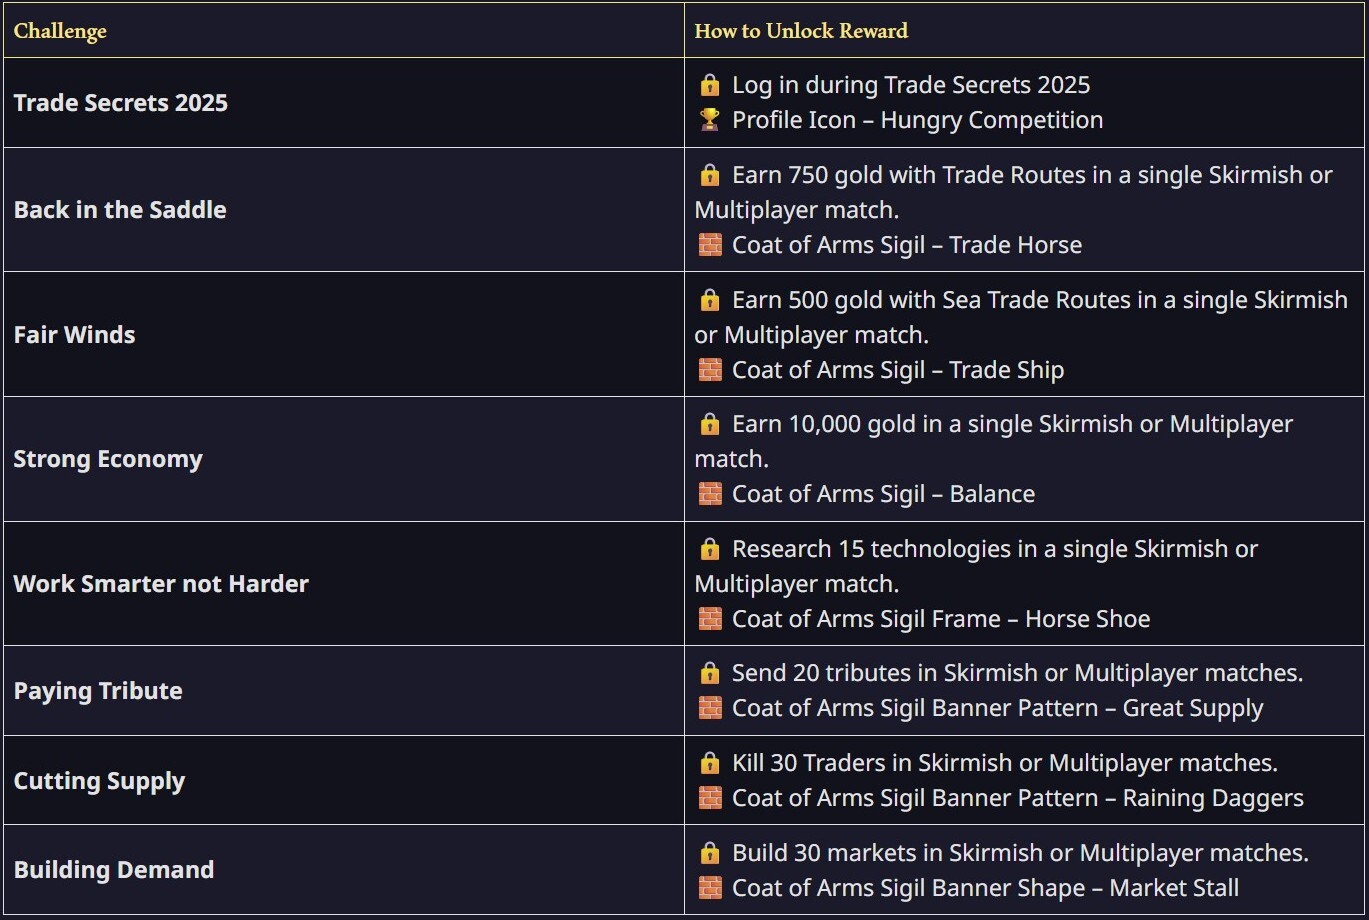Click the trophy icon for Hungry Competition
The width and height of the screenshot is (1369, 920).
709,120
